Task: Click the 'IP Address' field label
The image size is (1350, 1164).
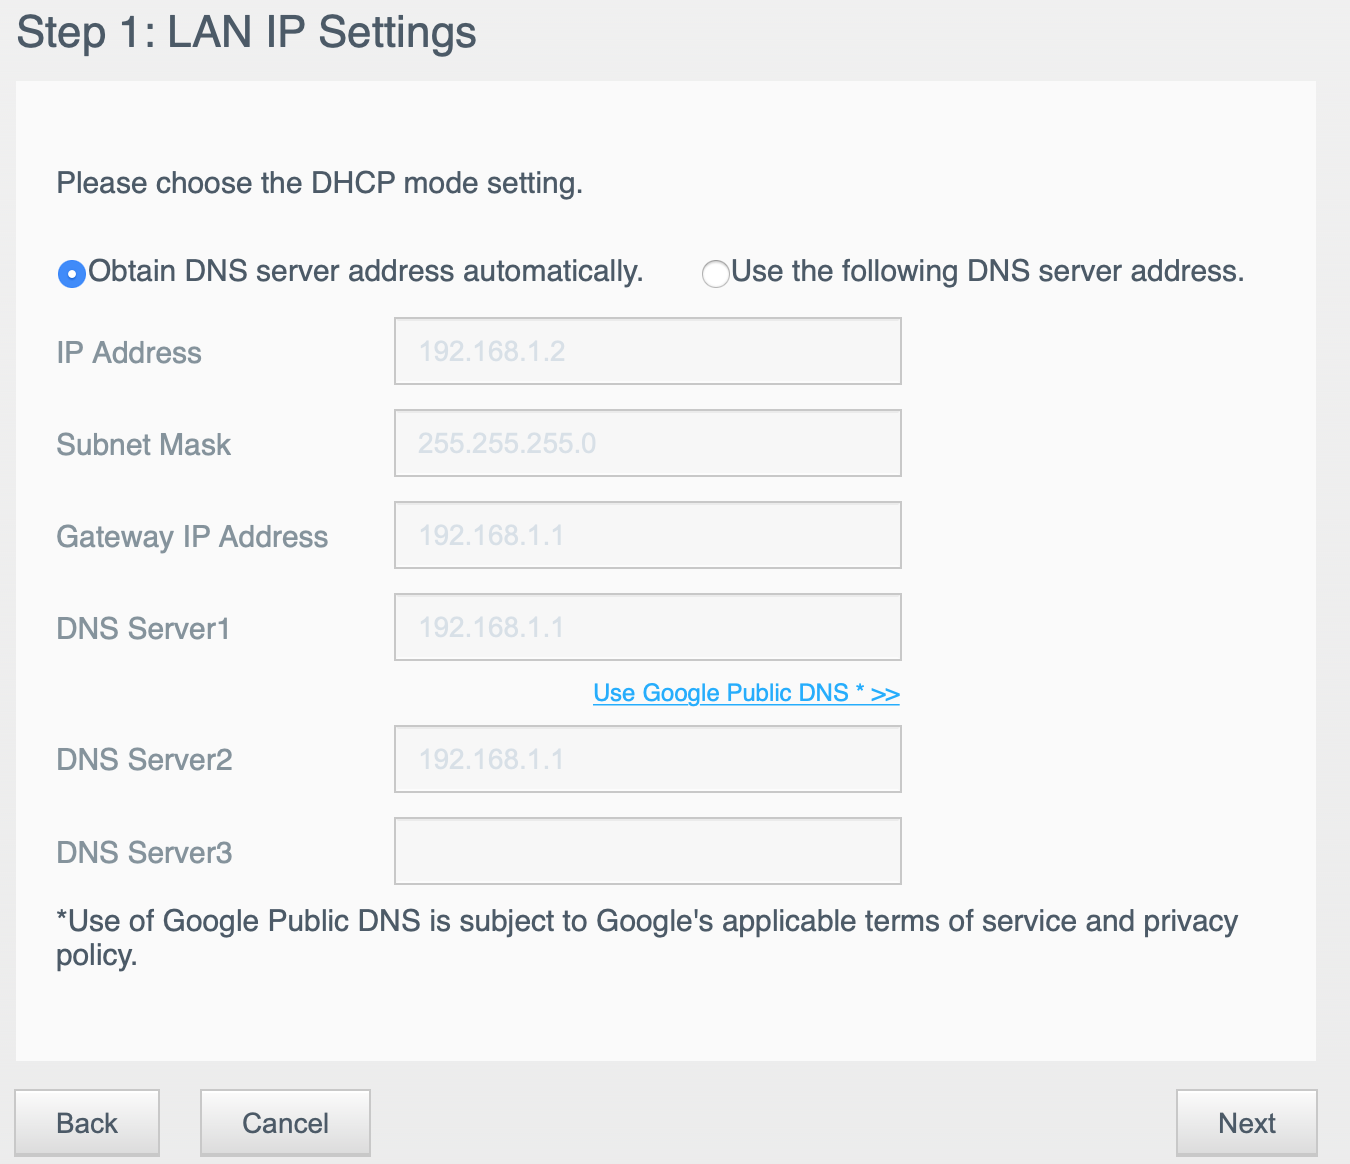Action: [129, 353]
